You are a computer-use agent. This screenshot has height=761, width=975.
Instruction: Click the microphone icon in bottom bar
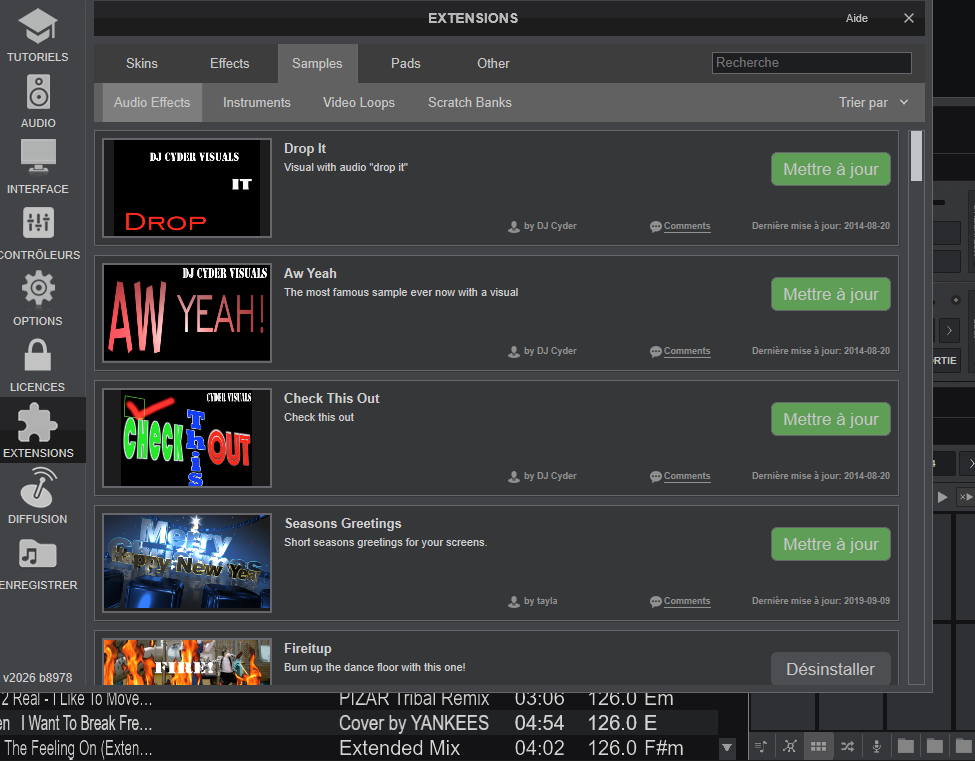click(876, 746)
